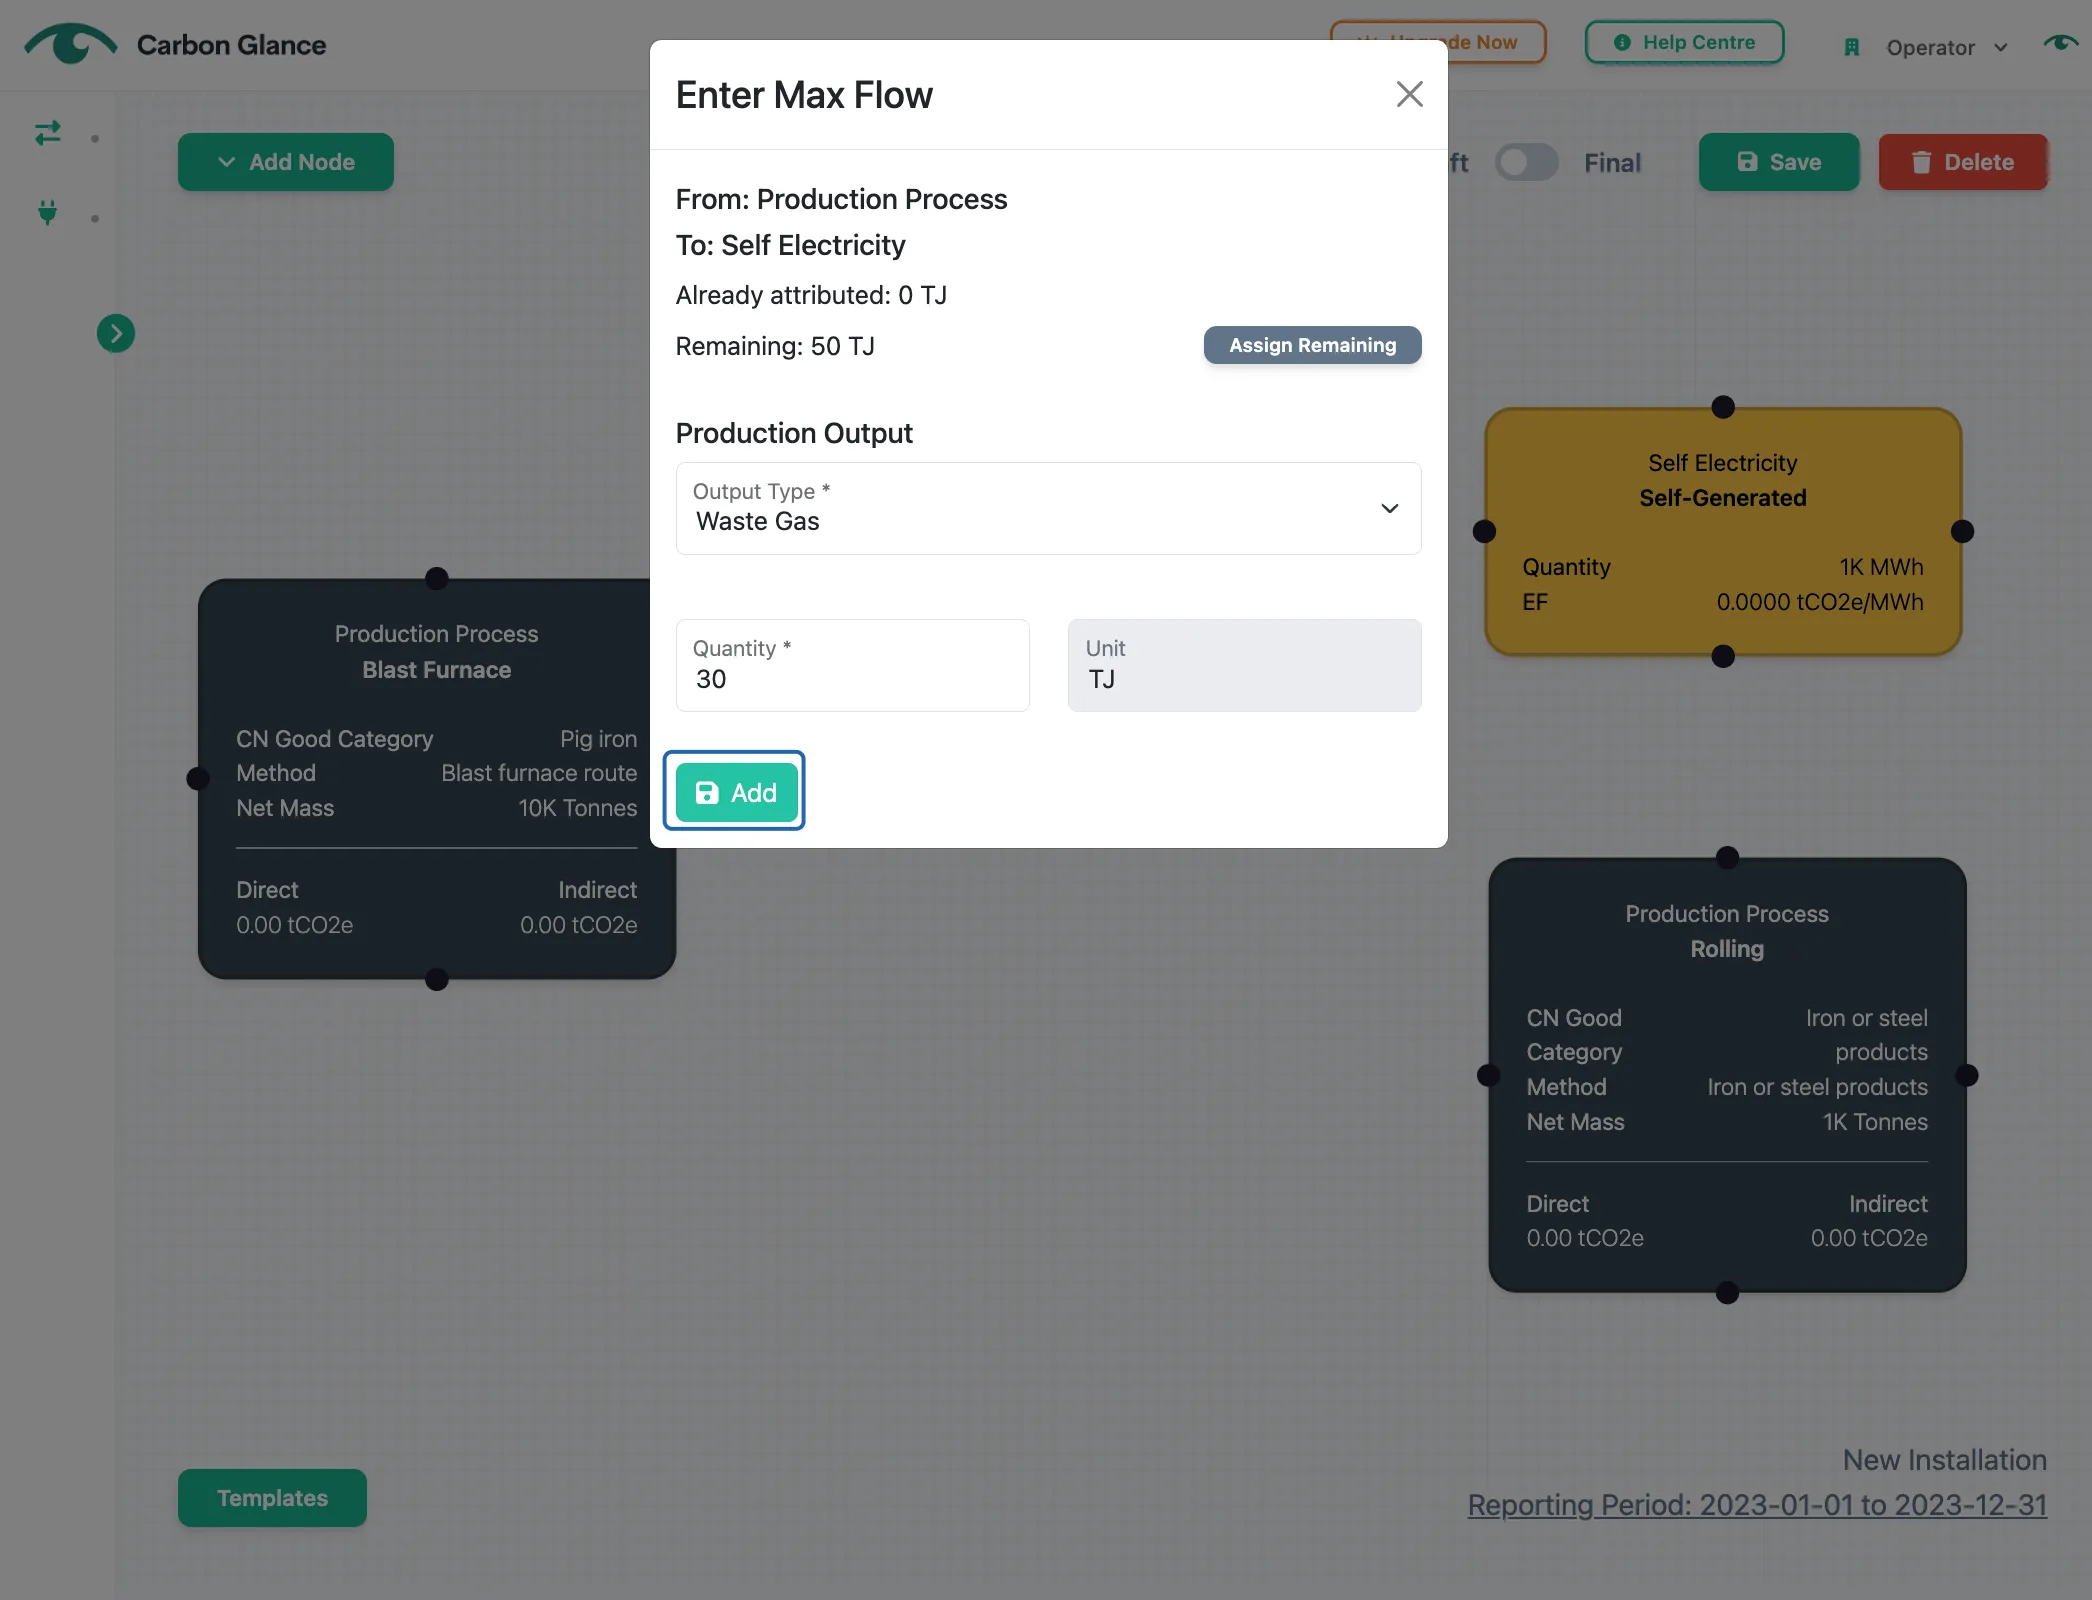Screen dimensions: 2092x1600
Task: Open the Operator account menu
Action: pyautogui.click(x=1946, y=47)
